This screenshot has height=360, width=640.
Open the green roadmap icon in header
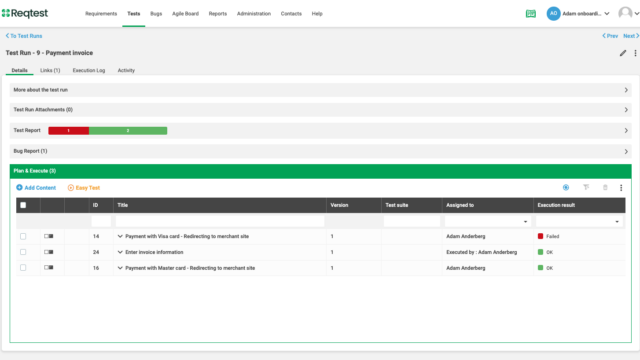pyautogui.click(x=531, y=14)
